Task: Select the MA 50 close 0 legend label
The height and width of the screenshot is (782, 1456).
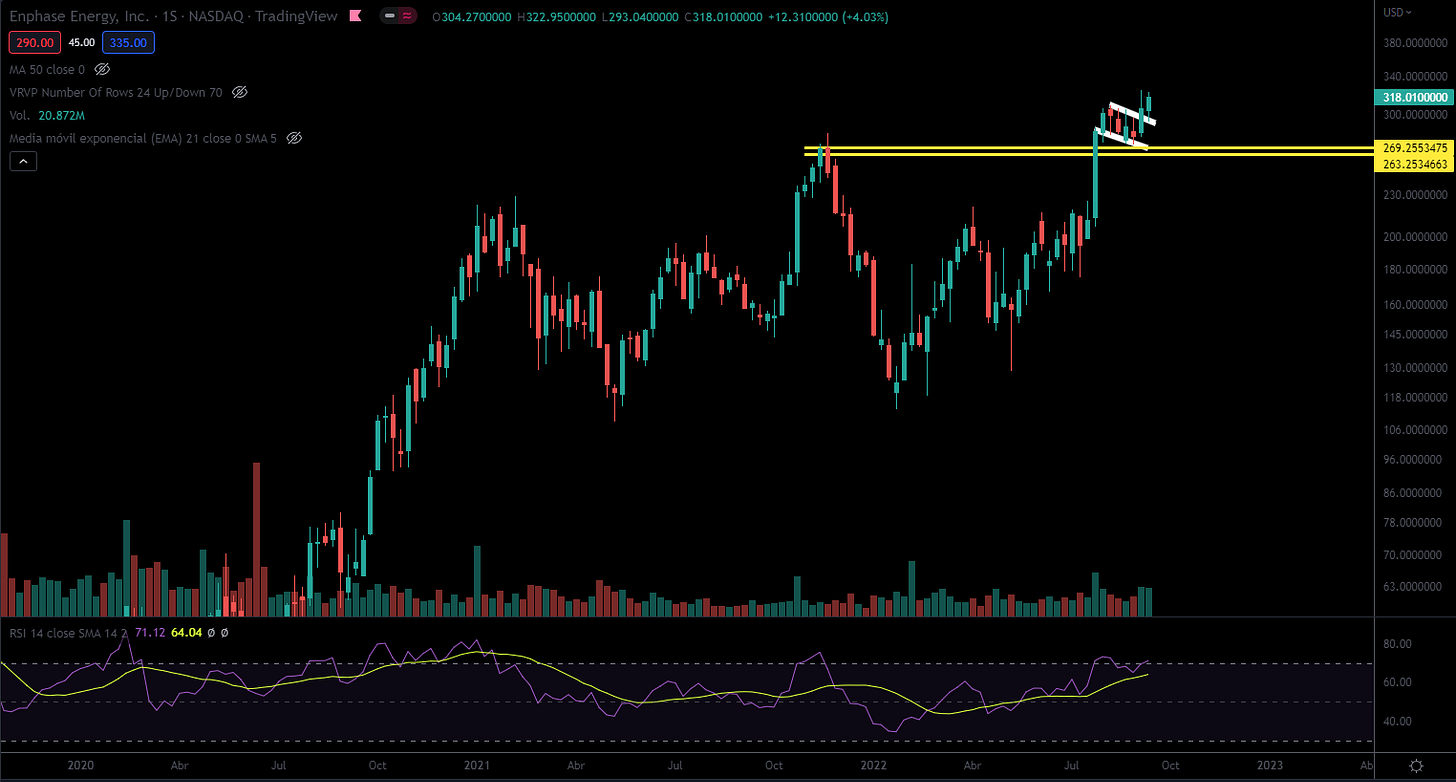Action: pos(48,70)
